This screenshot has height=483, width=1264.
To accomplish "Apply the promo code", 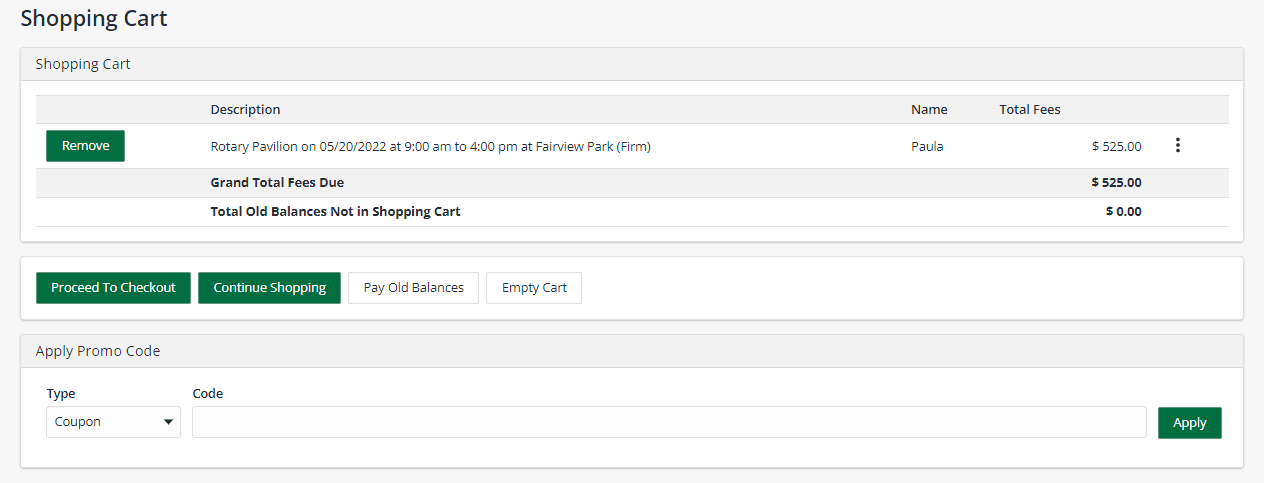I will point(1189,422).
